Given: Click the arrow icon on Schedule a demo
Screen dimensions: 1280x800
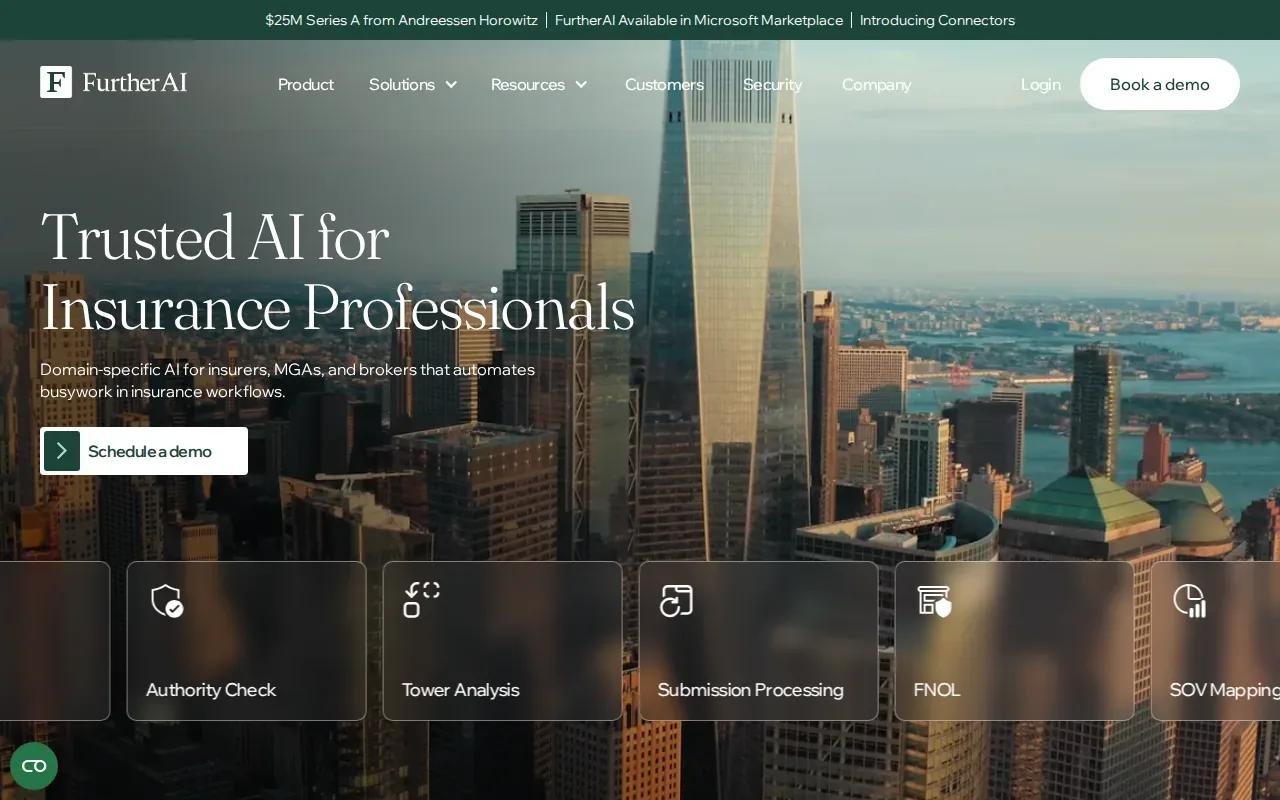Looking at the screenshot, I should (62, 451).
